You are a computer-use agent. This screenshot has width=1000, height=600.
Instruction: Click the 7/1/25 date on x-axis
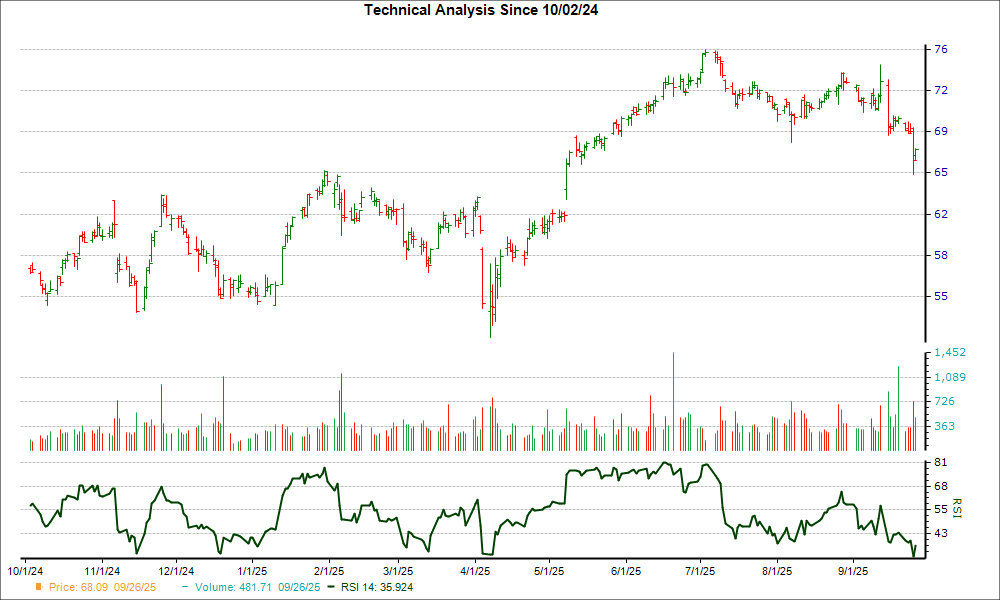[700, 572]
